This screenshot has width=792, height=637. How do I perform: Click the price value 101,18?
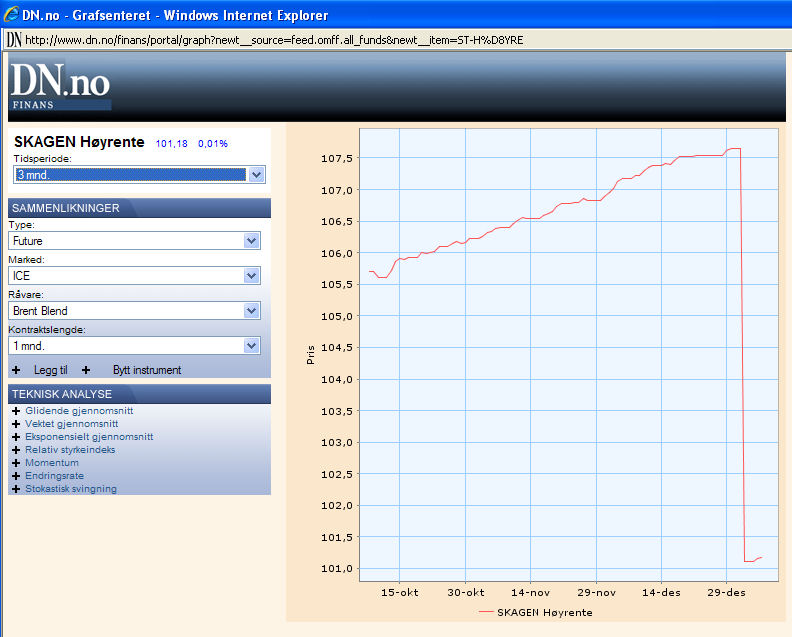[x=171, y=144]
